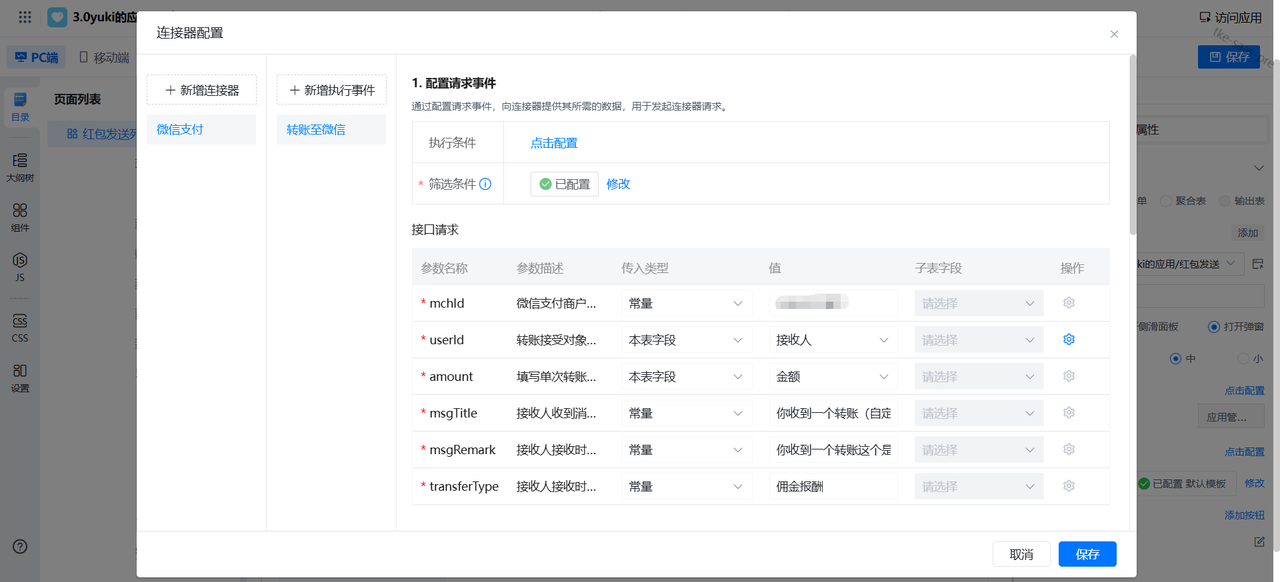Open the 大纲树 sidebar icon
The height and width of the screenshot is (582, 1280).
[x=20, y=166]
